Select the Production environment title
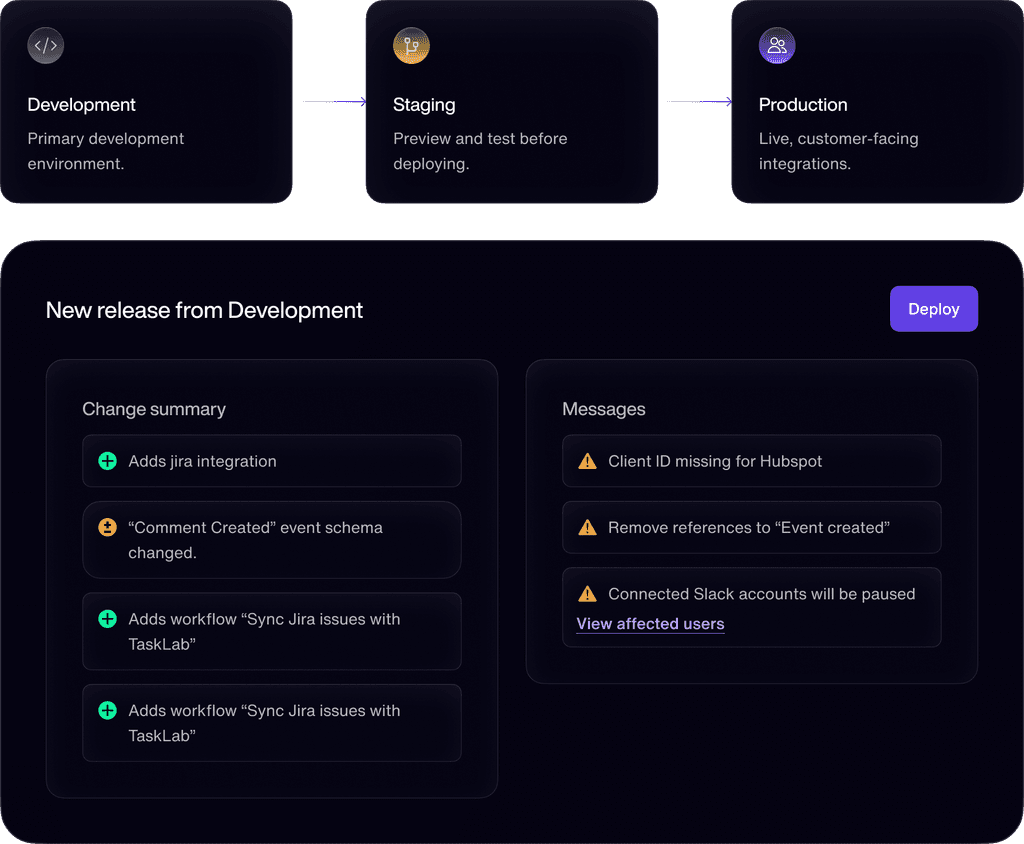Screen dimensions: 1024x844 pyautogui.click(x=803, y=105)
